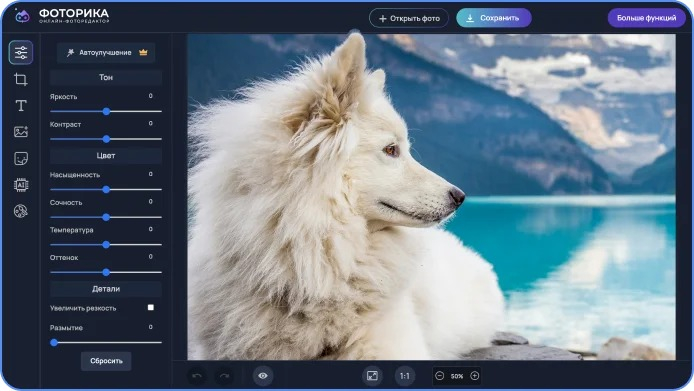Click the Сохранить button
This screenshot has width=694, height=391.
(x=494, y=18)
